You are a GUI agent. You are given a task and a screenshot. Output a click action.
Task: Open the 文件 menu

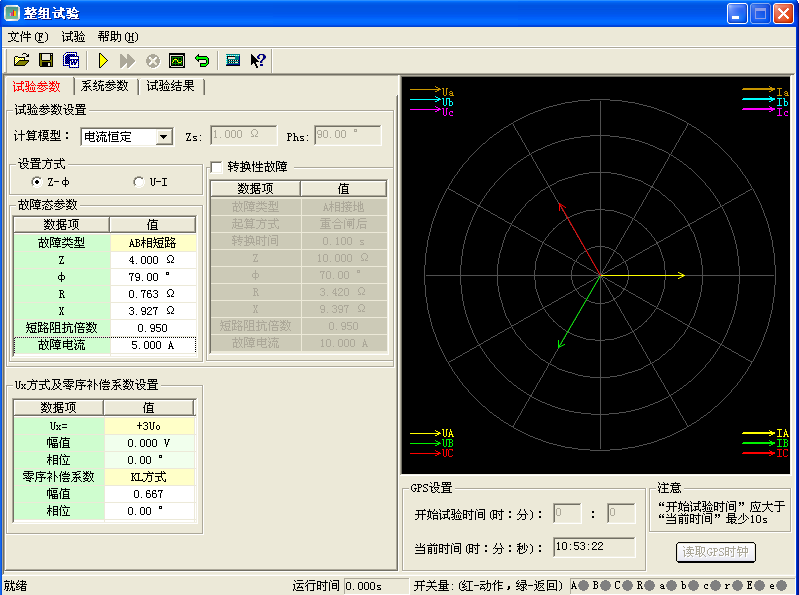tap(27, 37)
